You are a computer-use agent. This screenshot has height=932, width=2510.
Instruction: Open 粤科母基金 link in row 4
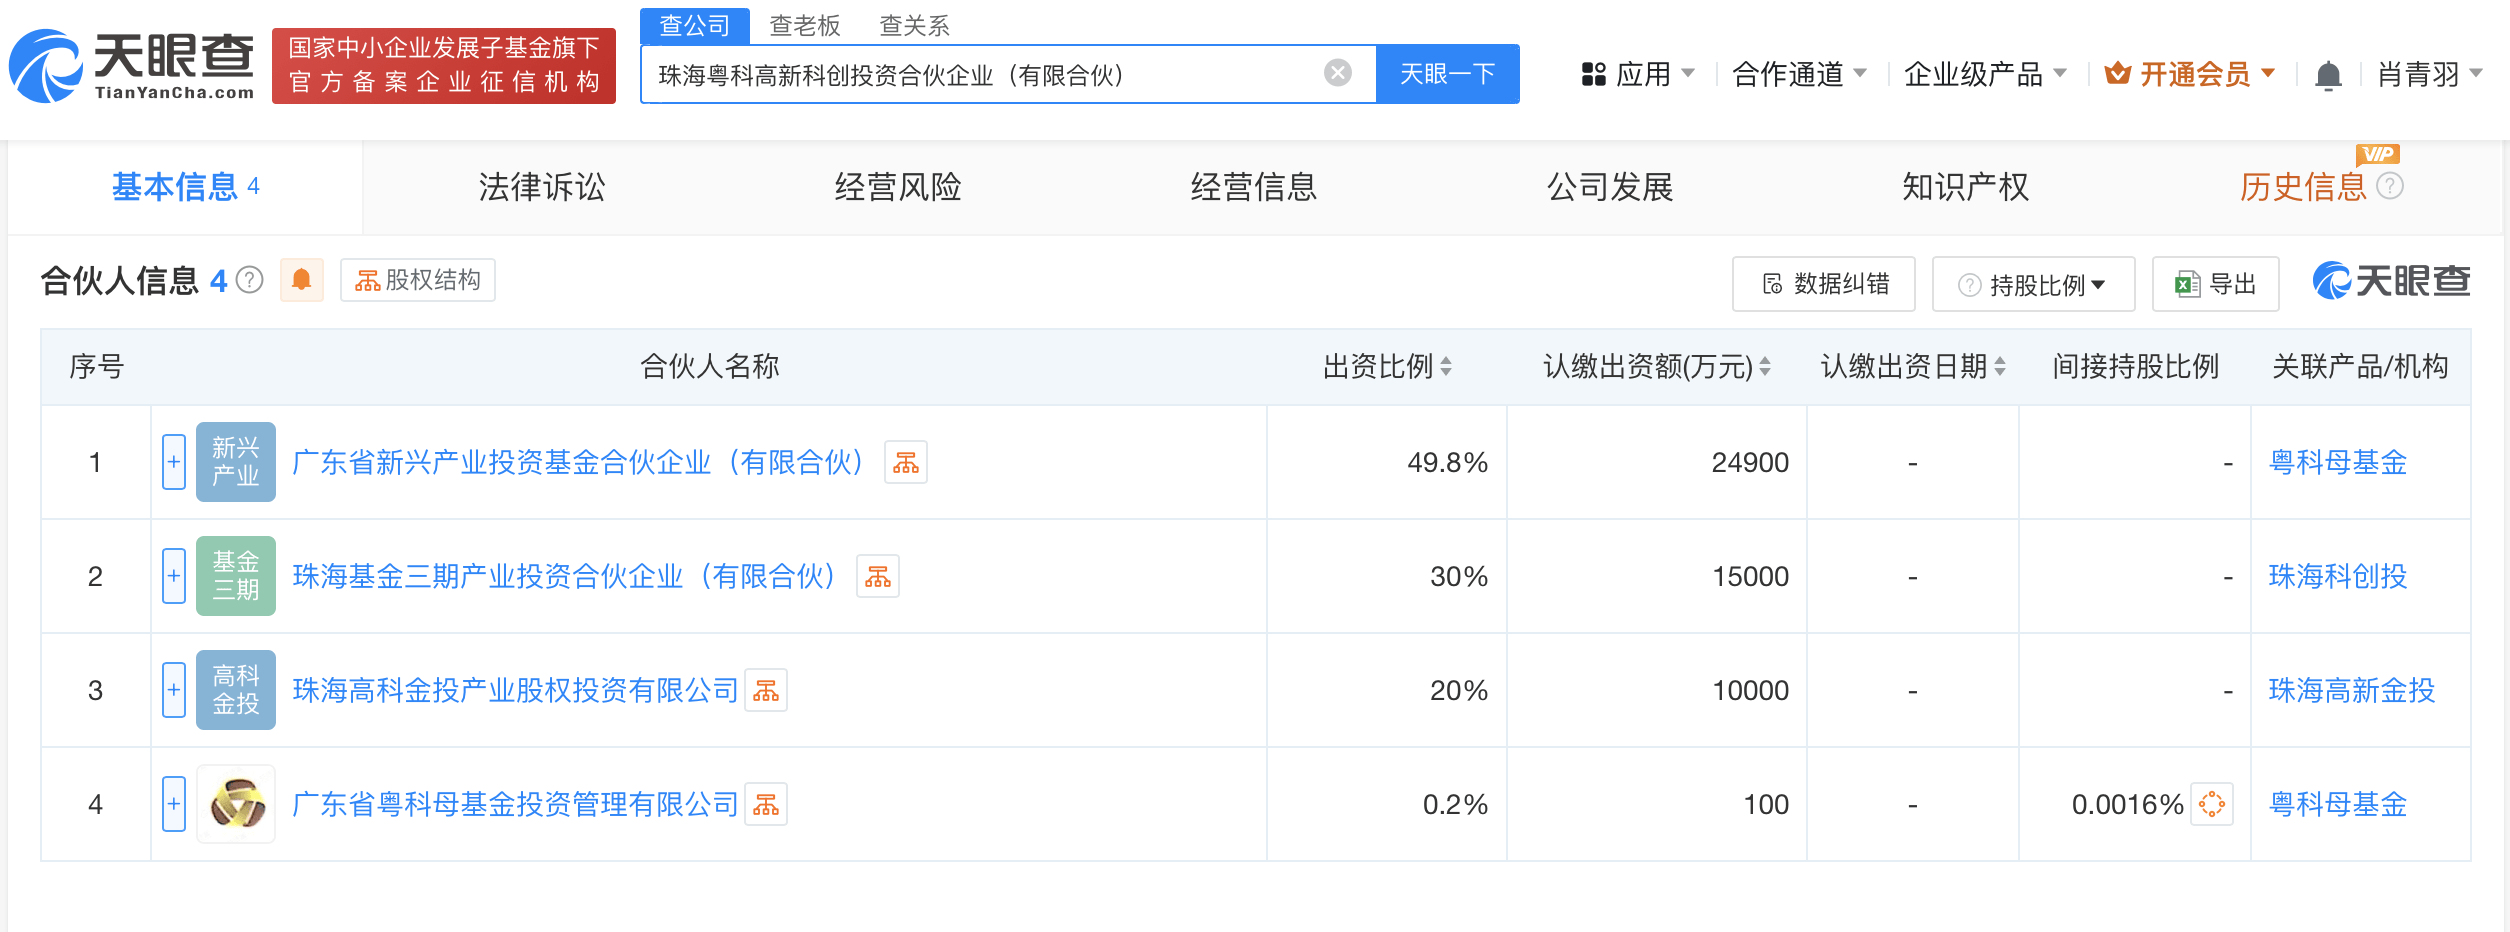coord(2338,804)
